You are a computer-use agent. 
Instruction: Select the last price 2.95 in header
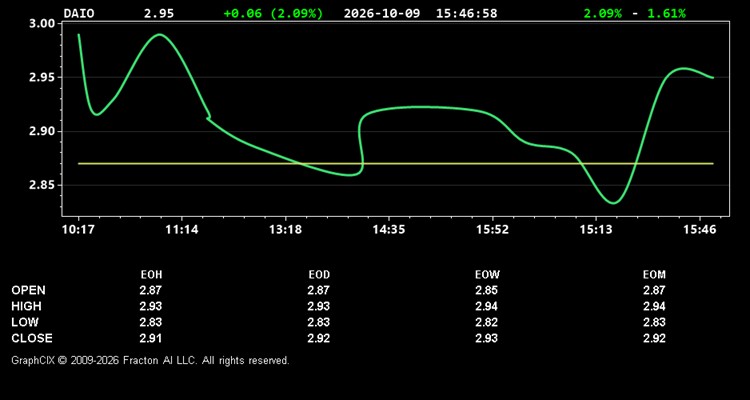click(159, 13)
